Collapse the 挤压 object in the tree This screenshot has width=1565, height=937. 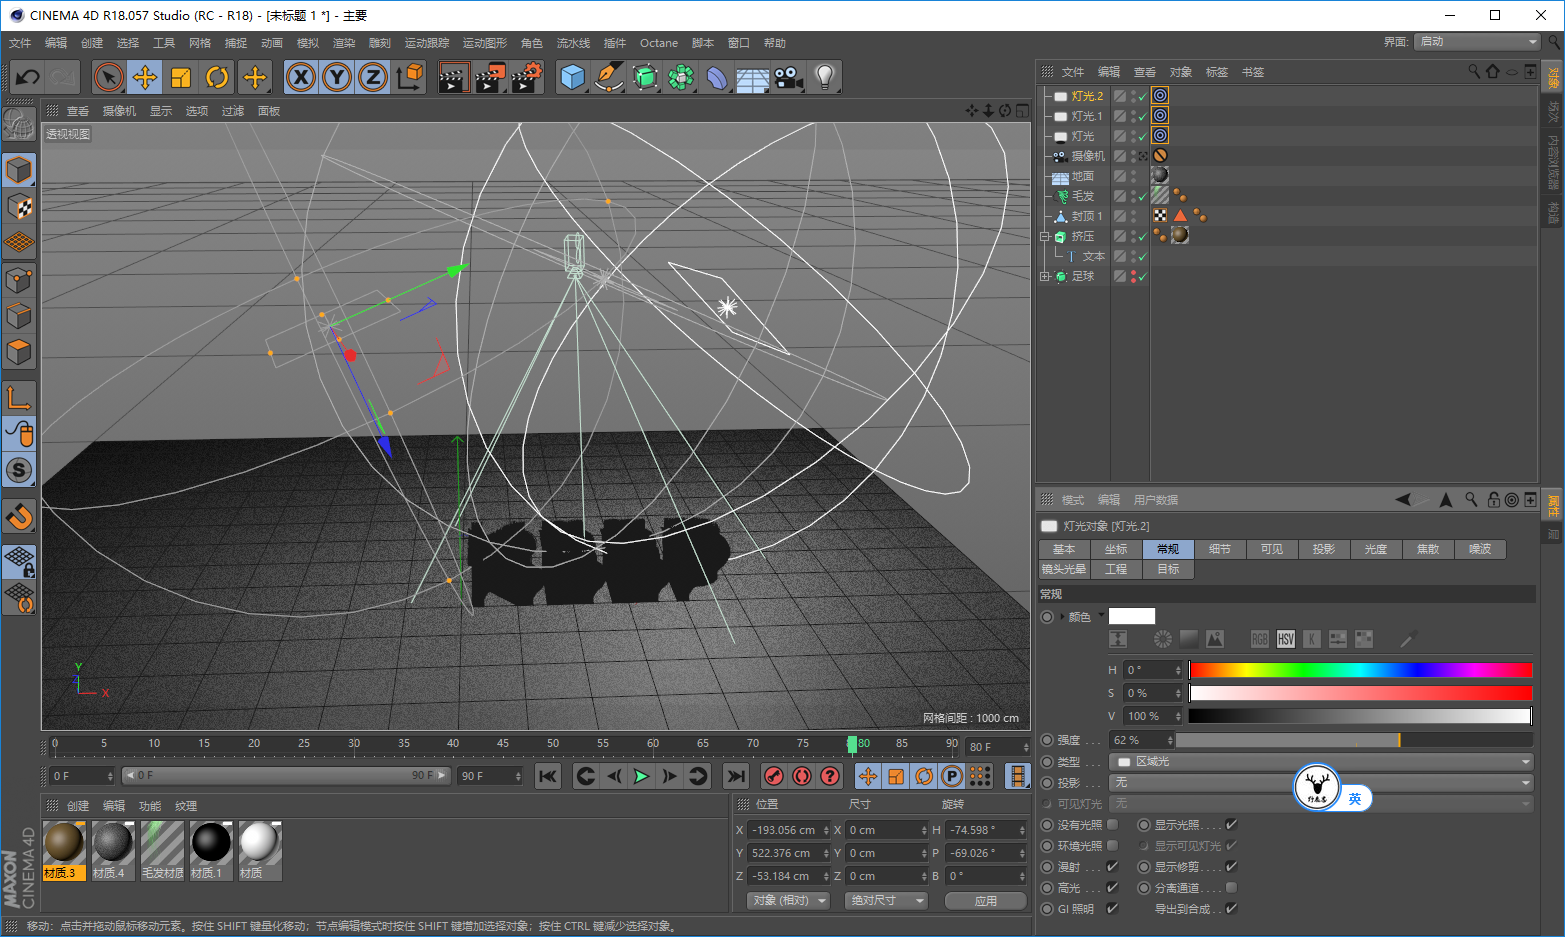[x=1045, y=237]
